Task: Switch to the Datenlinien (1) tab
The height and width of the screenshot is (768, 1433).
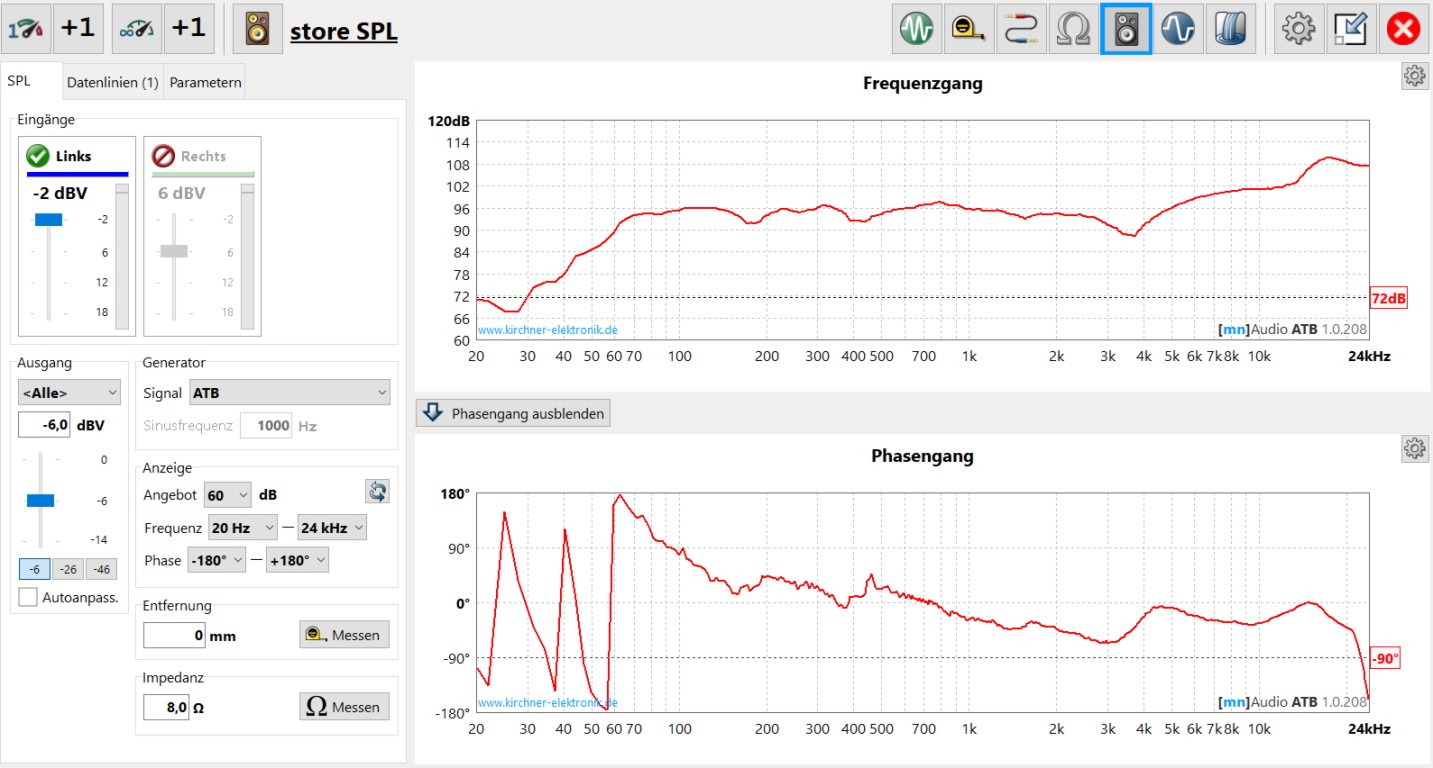Action: click(112, 83)
